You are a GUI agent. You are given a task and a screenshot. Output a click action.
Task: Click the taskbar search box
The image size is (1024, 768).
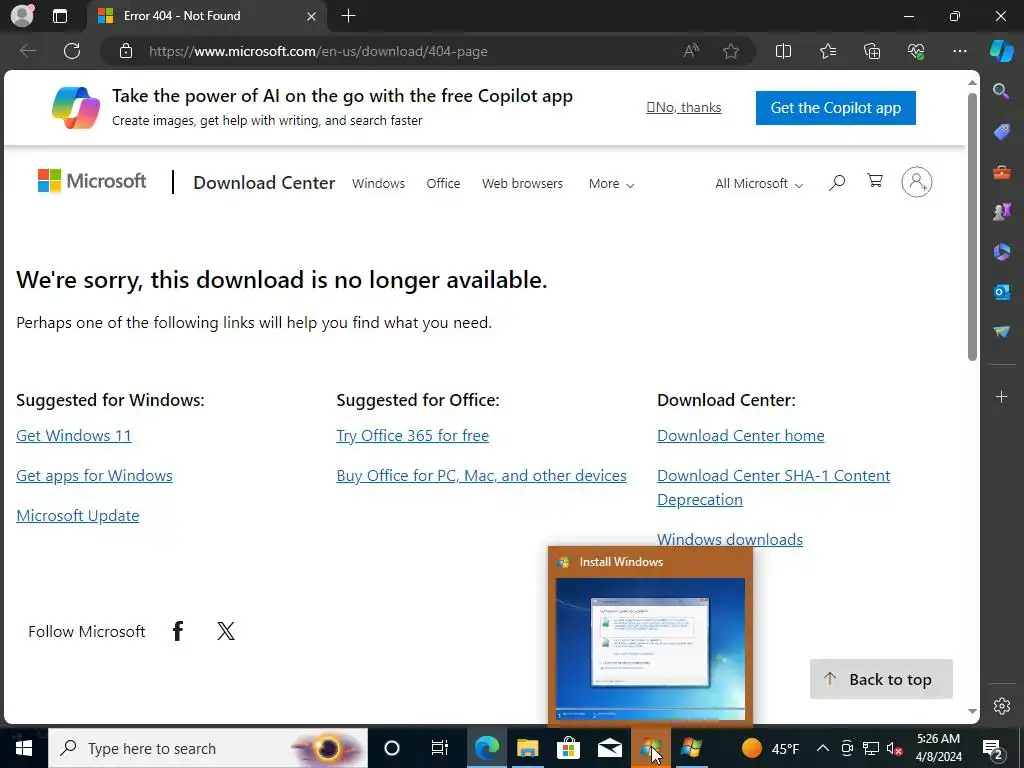[x=208, y=748]
